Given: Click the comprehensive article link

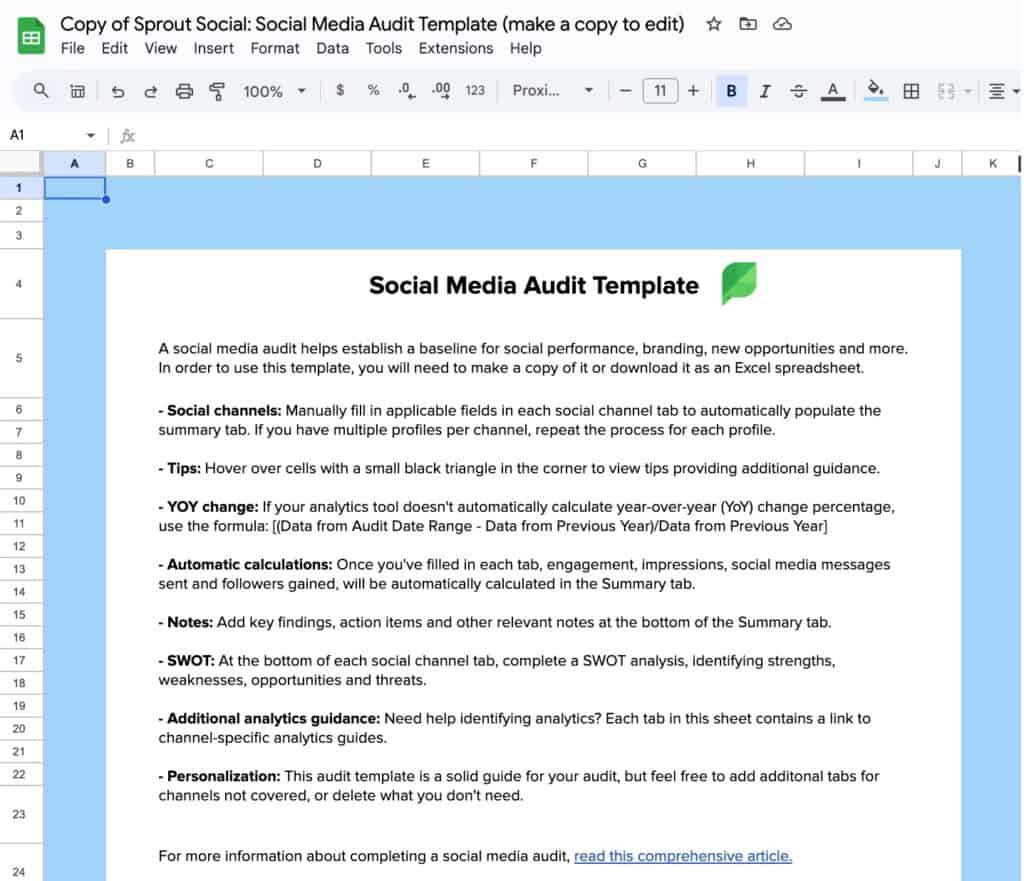Looking at the screenshot, I should tap(683, 856).
